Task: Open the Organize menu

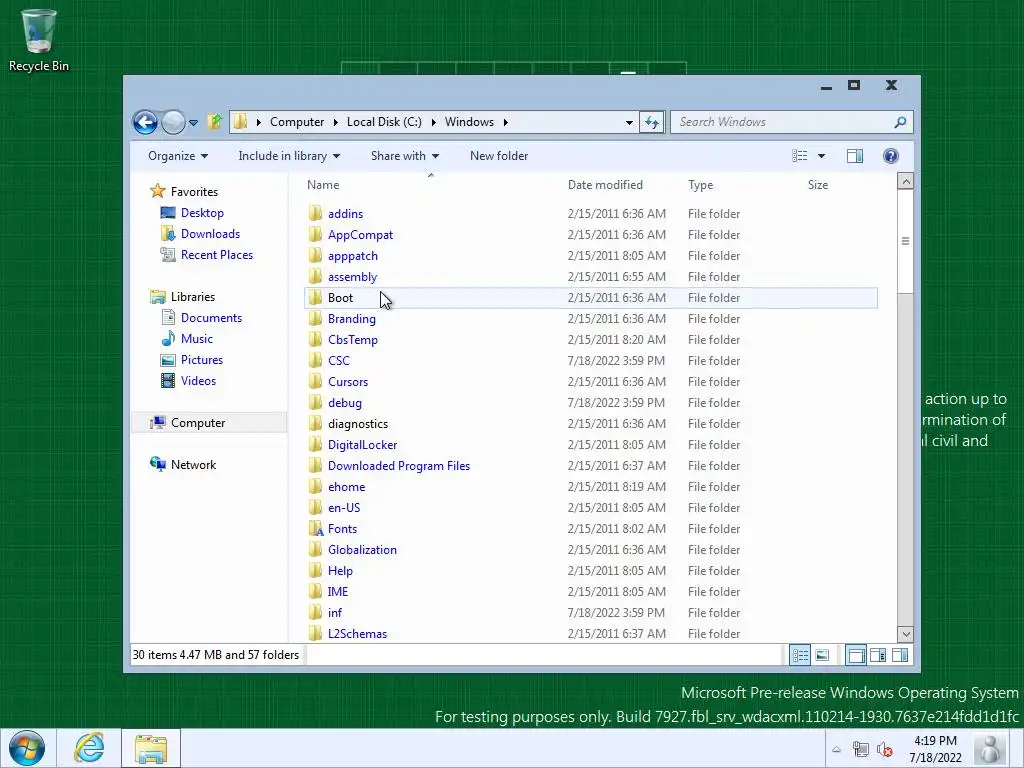Action: coord(178,156)
